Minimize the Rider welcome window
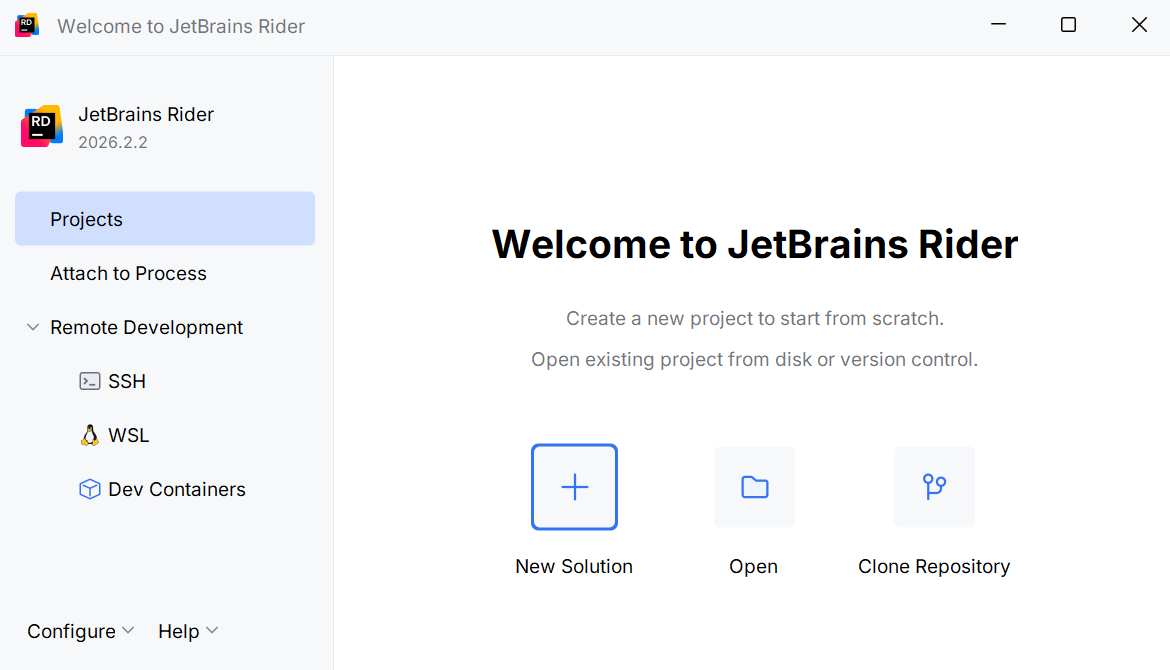Image resolution: width=1170 pixels, height=670 pixels. pyautogui.click(x=998, y=25)
